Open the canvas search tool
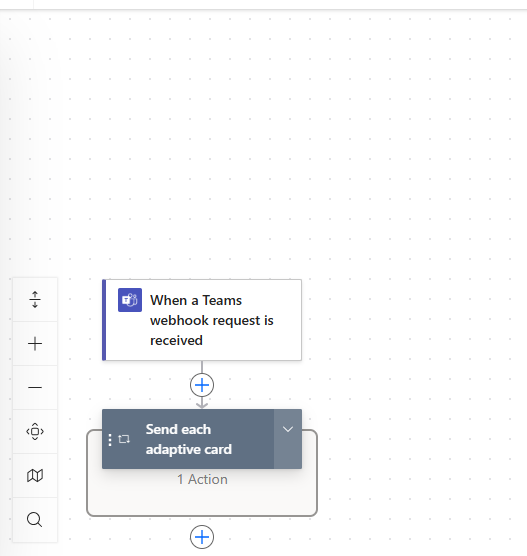This screenshot has height=556, width=527. coord(35,519)
